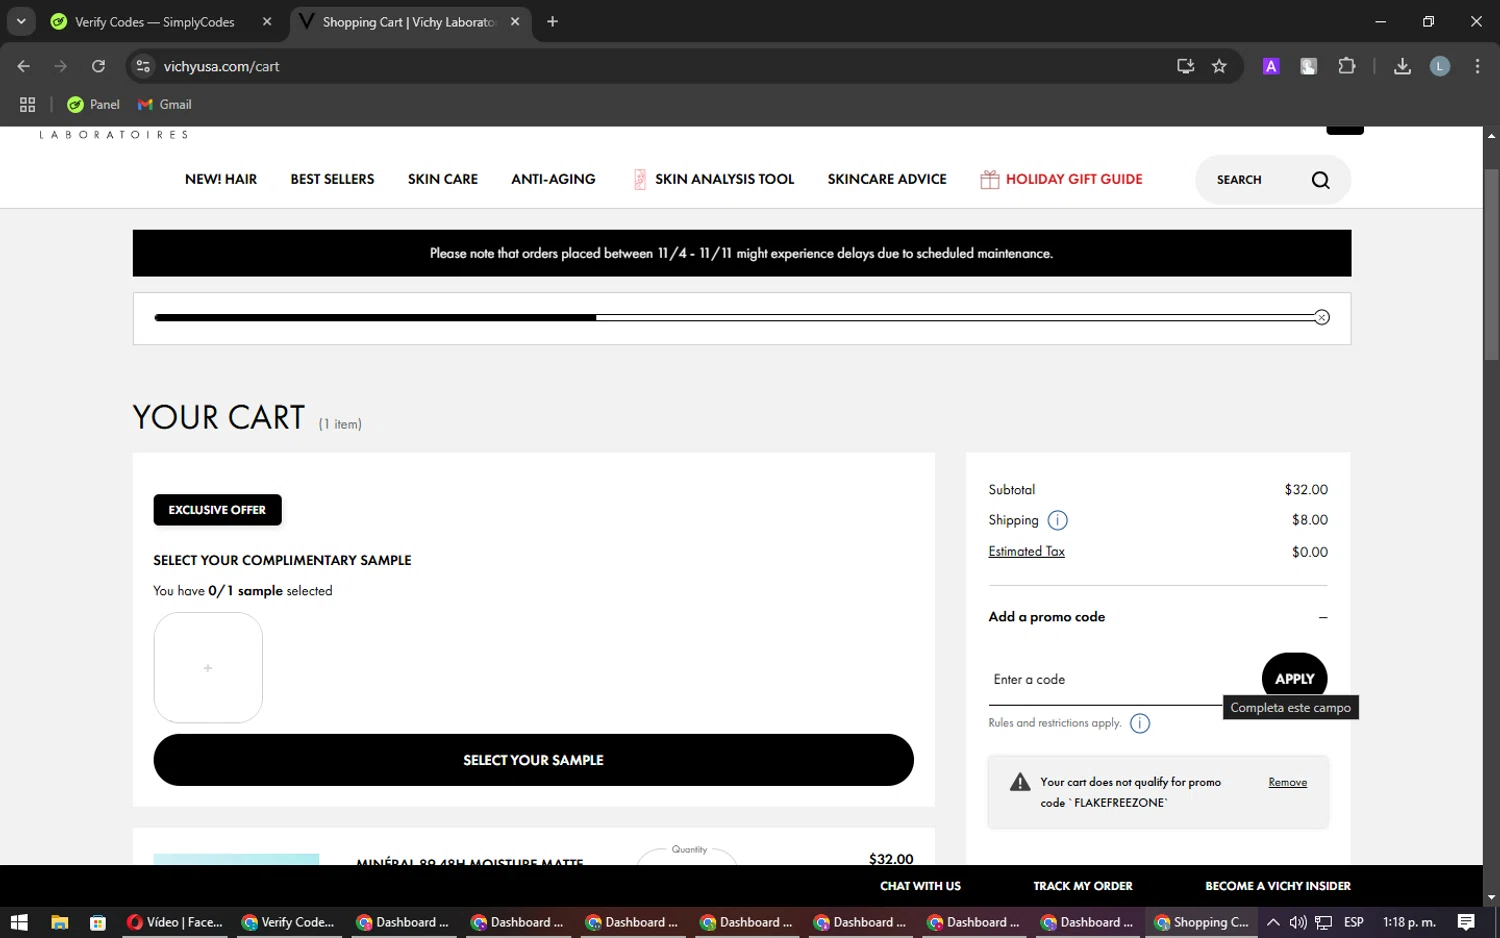
Task: Click the address bar URL
Action: coord(221,66)
